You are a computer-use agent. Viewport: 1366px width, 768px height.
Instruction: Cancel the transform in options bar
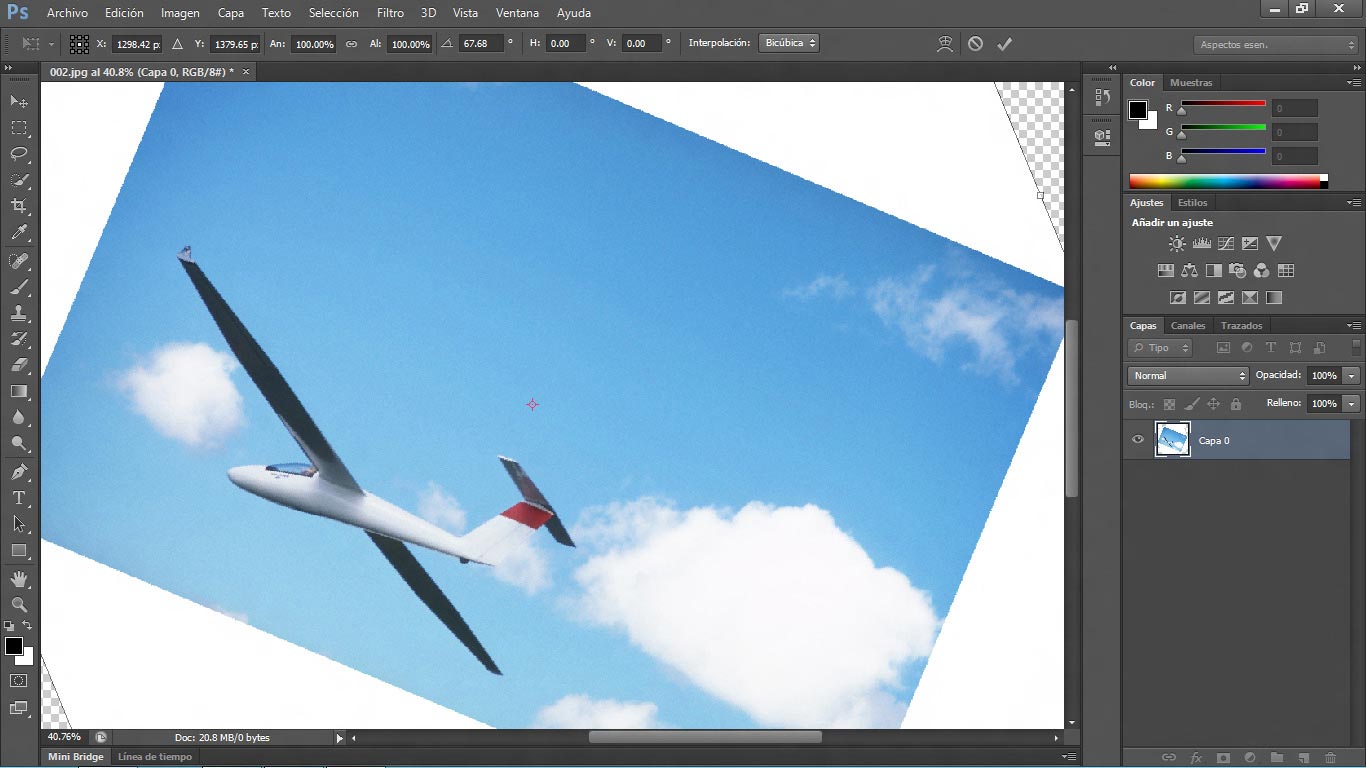[x=975, y=44]
